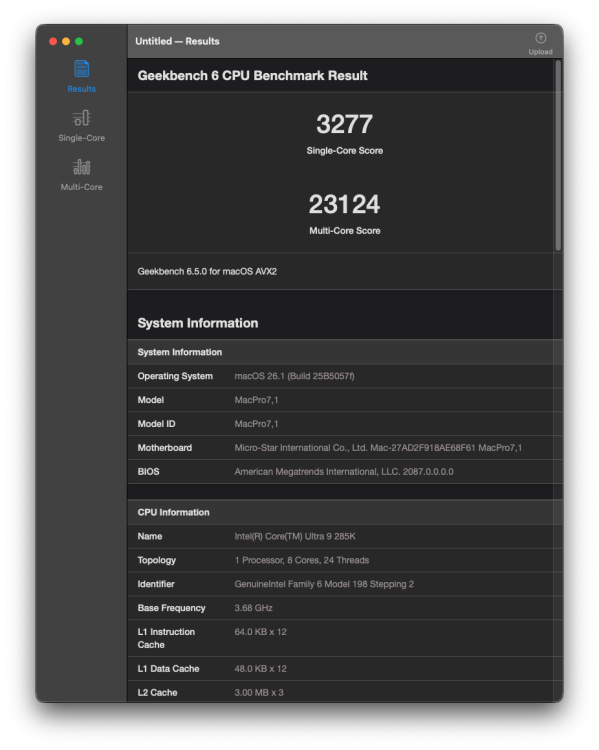The width and height of the screenshot is (599, 750).
Task: Zoom window using green button
Action: click(x=79, y=42)
